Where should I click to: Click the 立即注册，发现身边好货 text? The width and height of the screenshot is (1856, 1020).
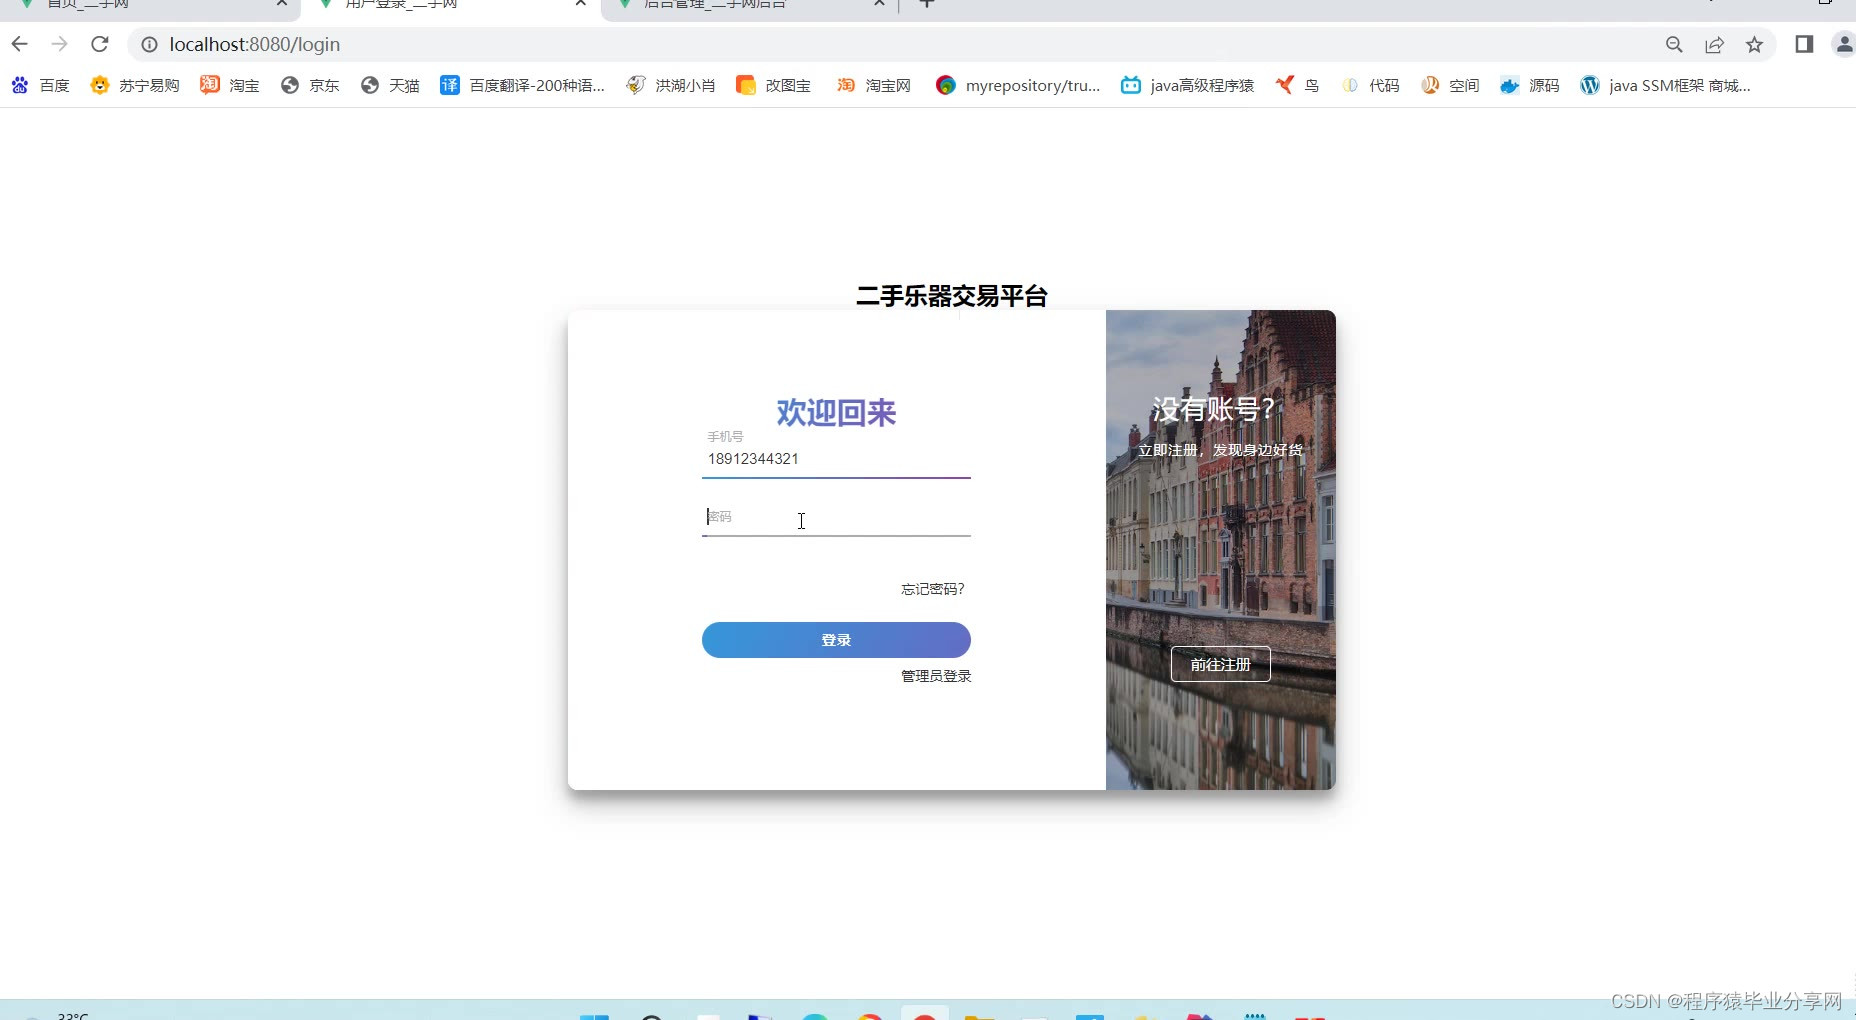[1220, 450]
